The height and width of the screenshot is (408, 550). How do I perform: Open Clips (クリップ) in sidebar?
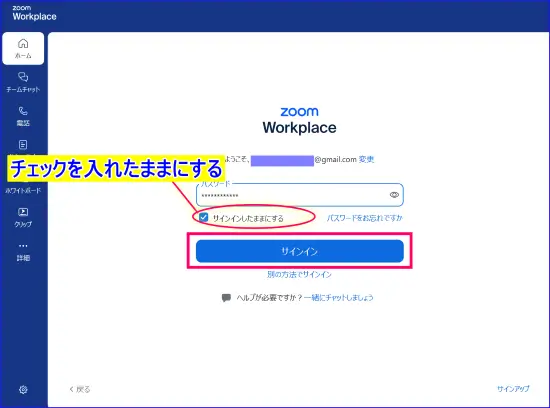pyautogui.click(x=23, y=218)
